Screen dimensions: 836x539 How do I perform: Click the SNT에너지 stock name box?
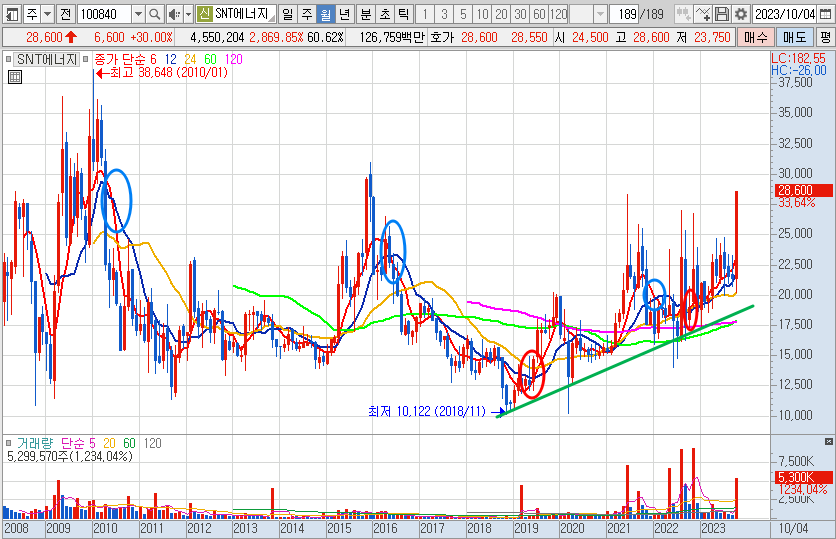point(244,14)
